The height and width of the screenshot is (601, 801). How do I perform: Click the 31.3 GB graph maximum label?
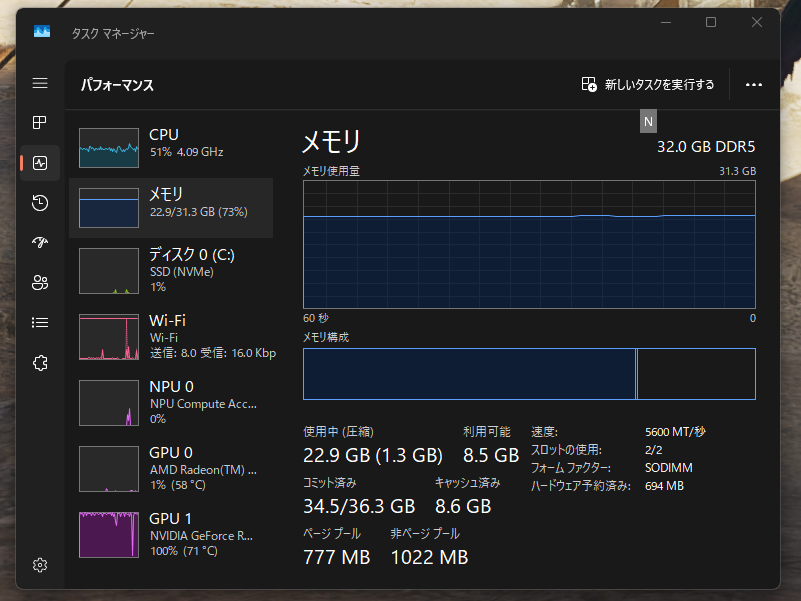click(738, 171)
